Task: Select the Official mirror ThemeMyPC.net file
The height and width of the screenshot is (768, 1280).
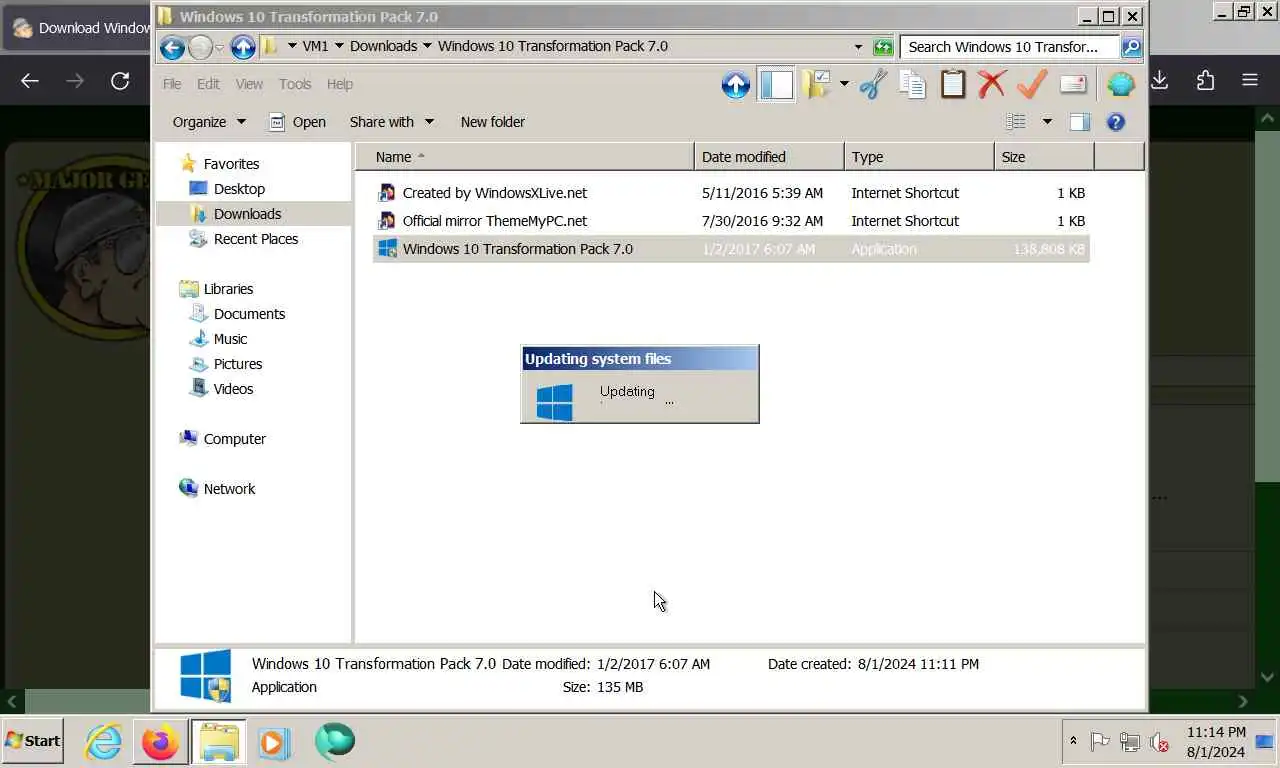Action: (x=730, y=221)
